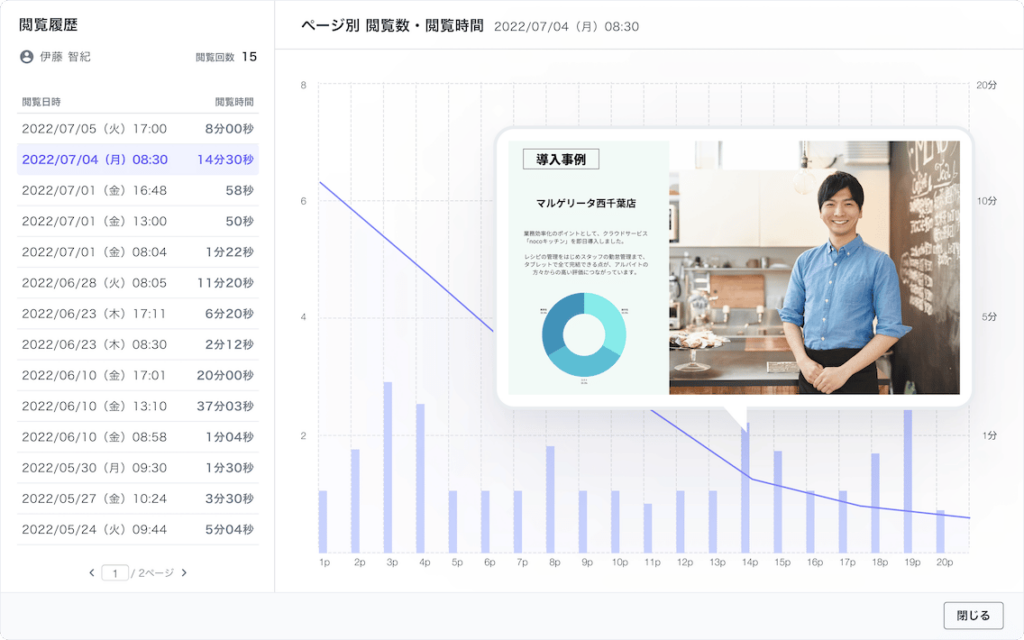Go to the previous page with left chevron
1024x640 pixels.
point(92,573)
